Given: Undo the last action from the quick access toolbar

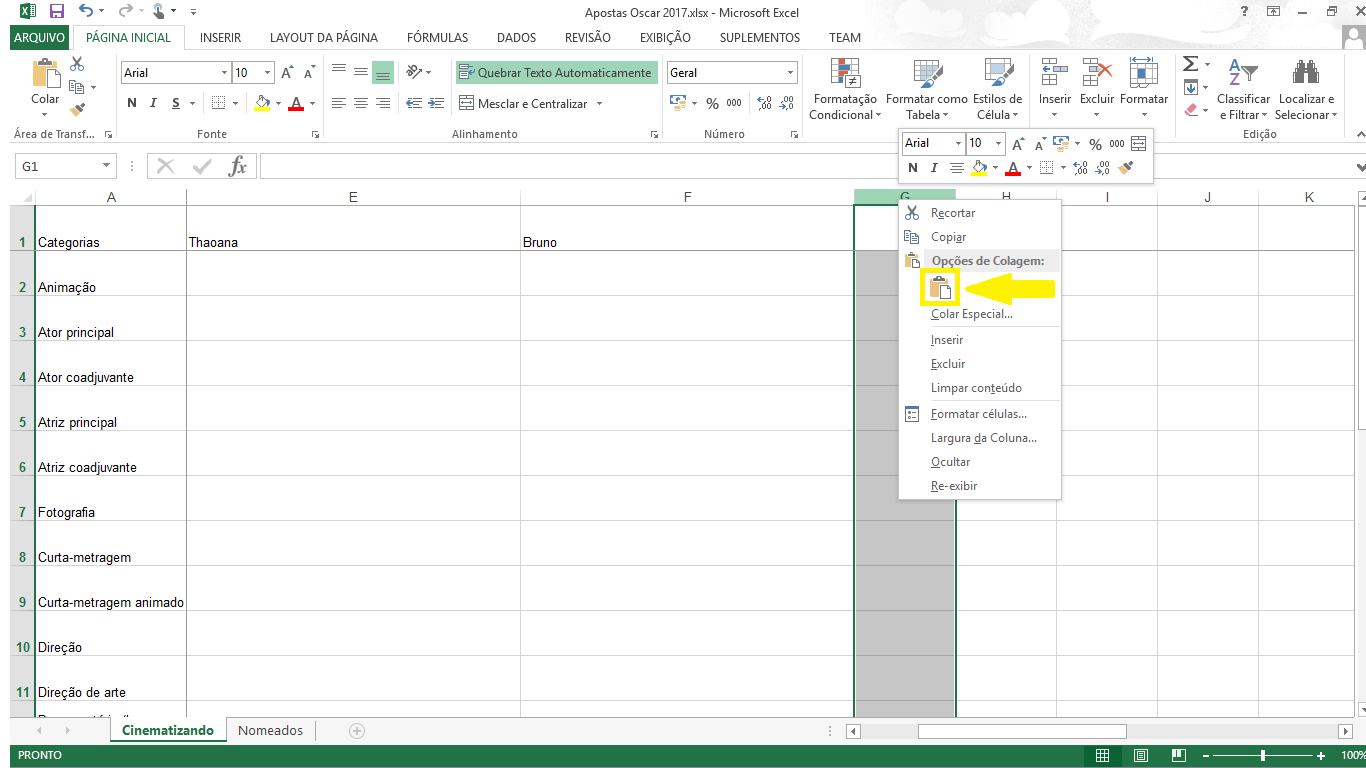Looking at the screenshot, I should coord(85,12).
